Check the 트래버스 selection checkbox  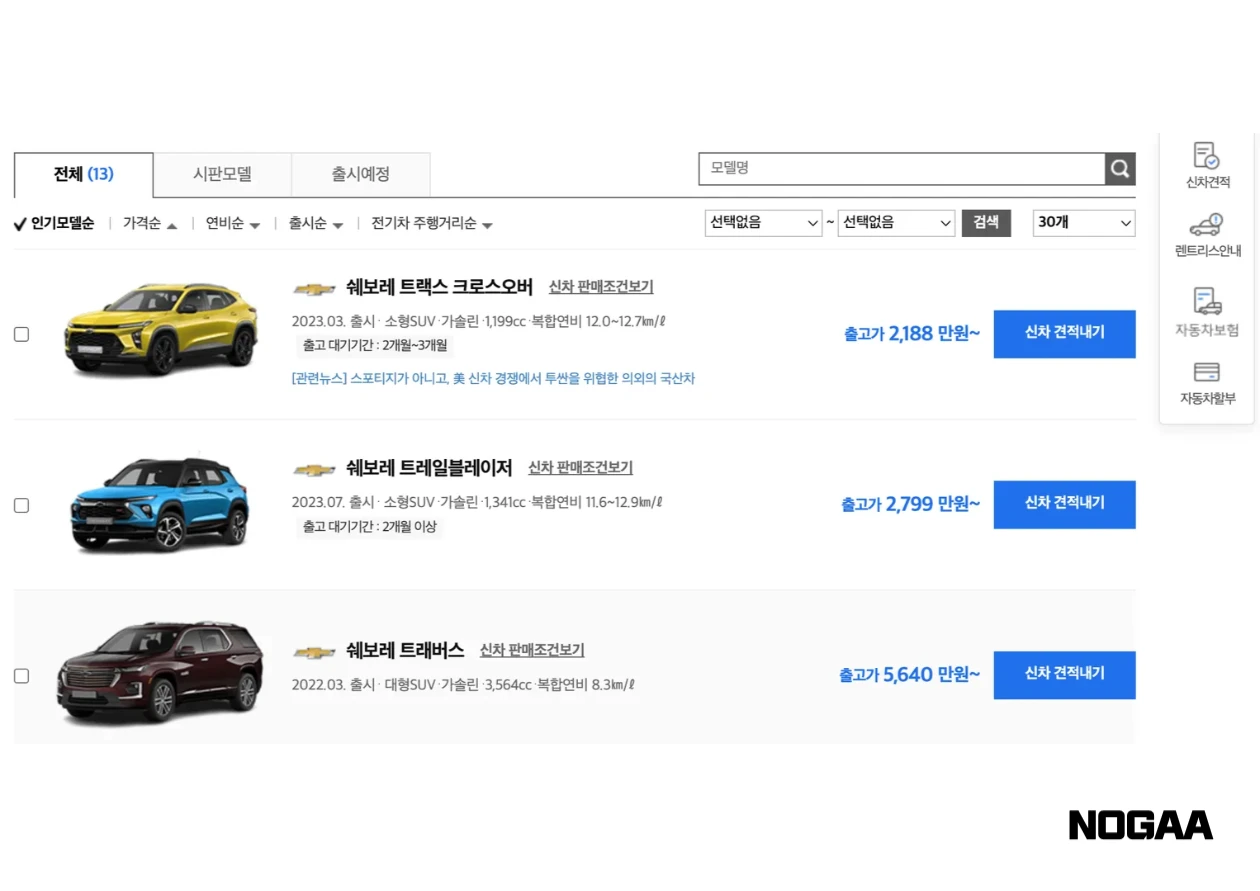pyautogui.click(x=21, y=675)
